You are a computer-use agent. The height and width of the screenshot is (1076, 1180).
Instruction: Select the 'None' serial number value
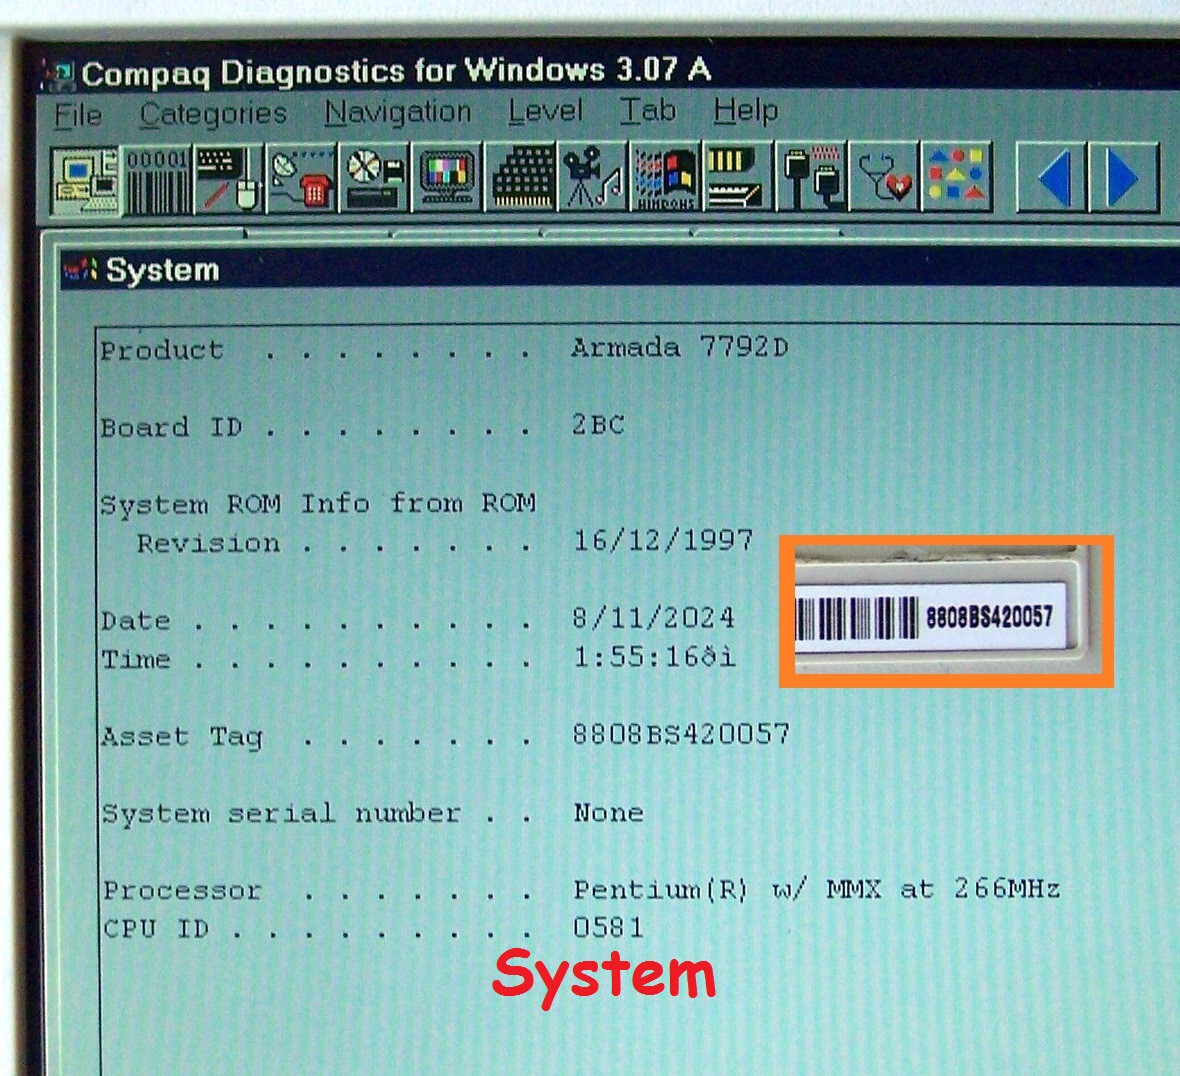tap(609, 813)
